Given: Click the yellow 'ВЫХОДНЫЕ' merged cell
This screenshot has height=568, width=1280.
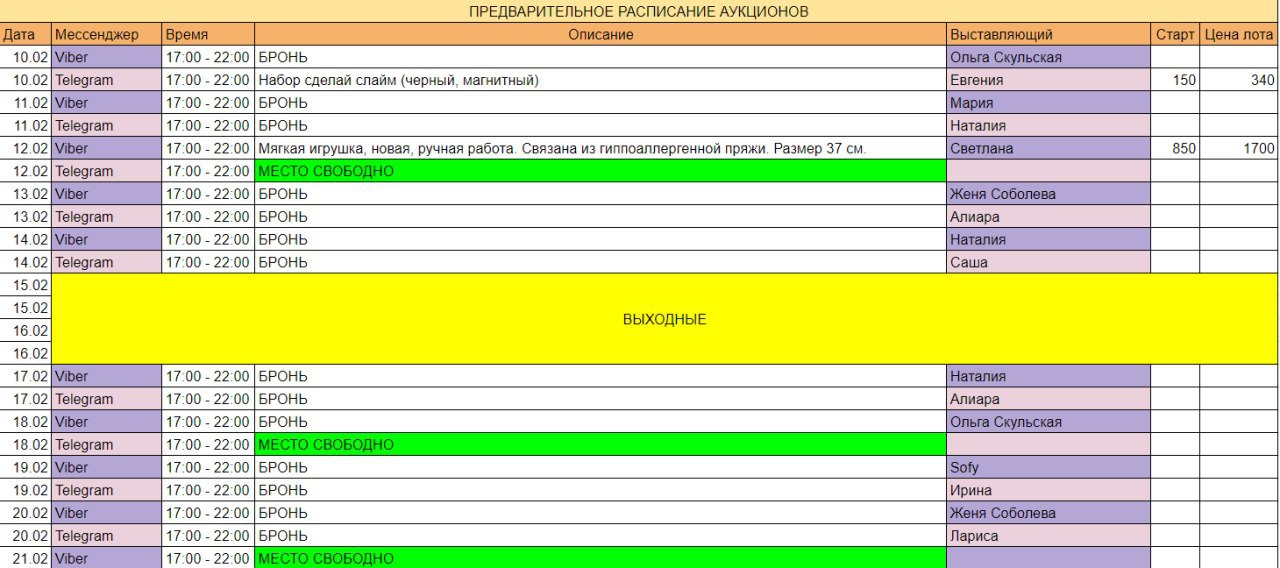Looking at the screenshot, I should [x=665, y=319].
